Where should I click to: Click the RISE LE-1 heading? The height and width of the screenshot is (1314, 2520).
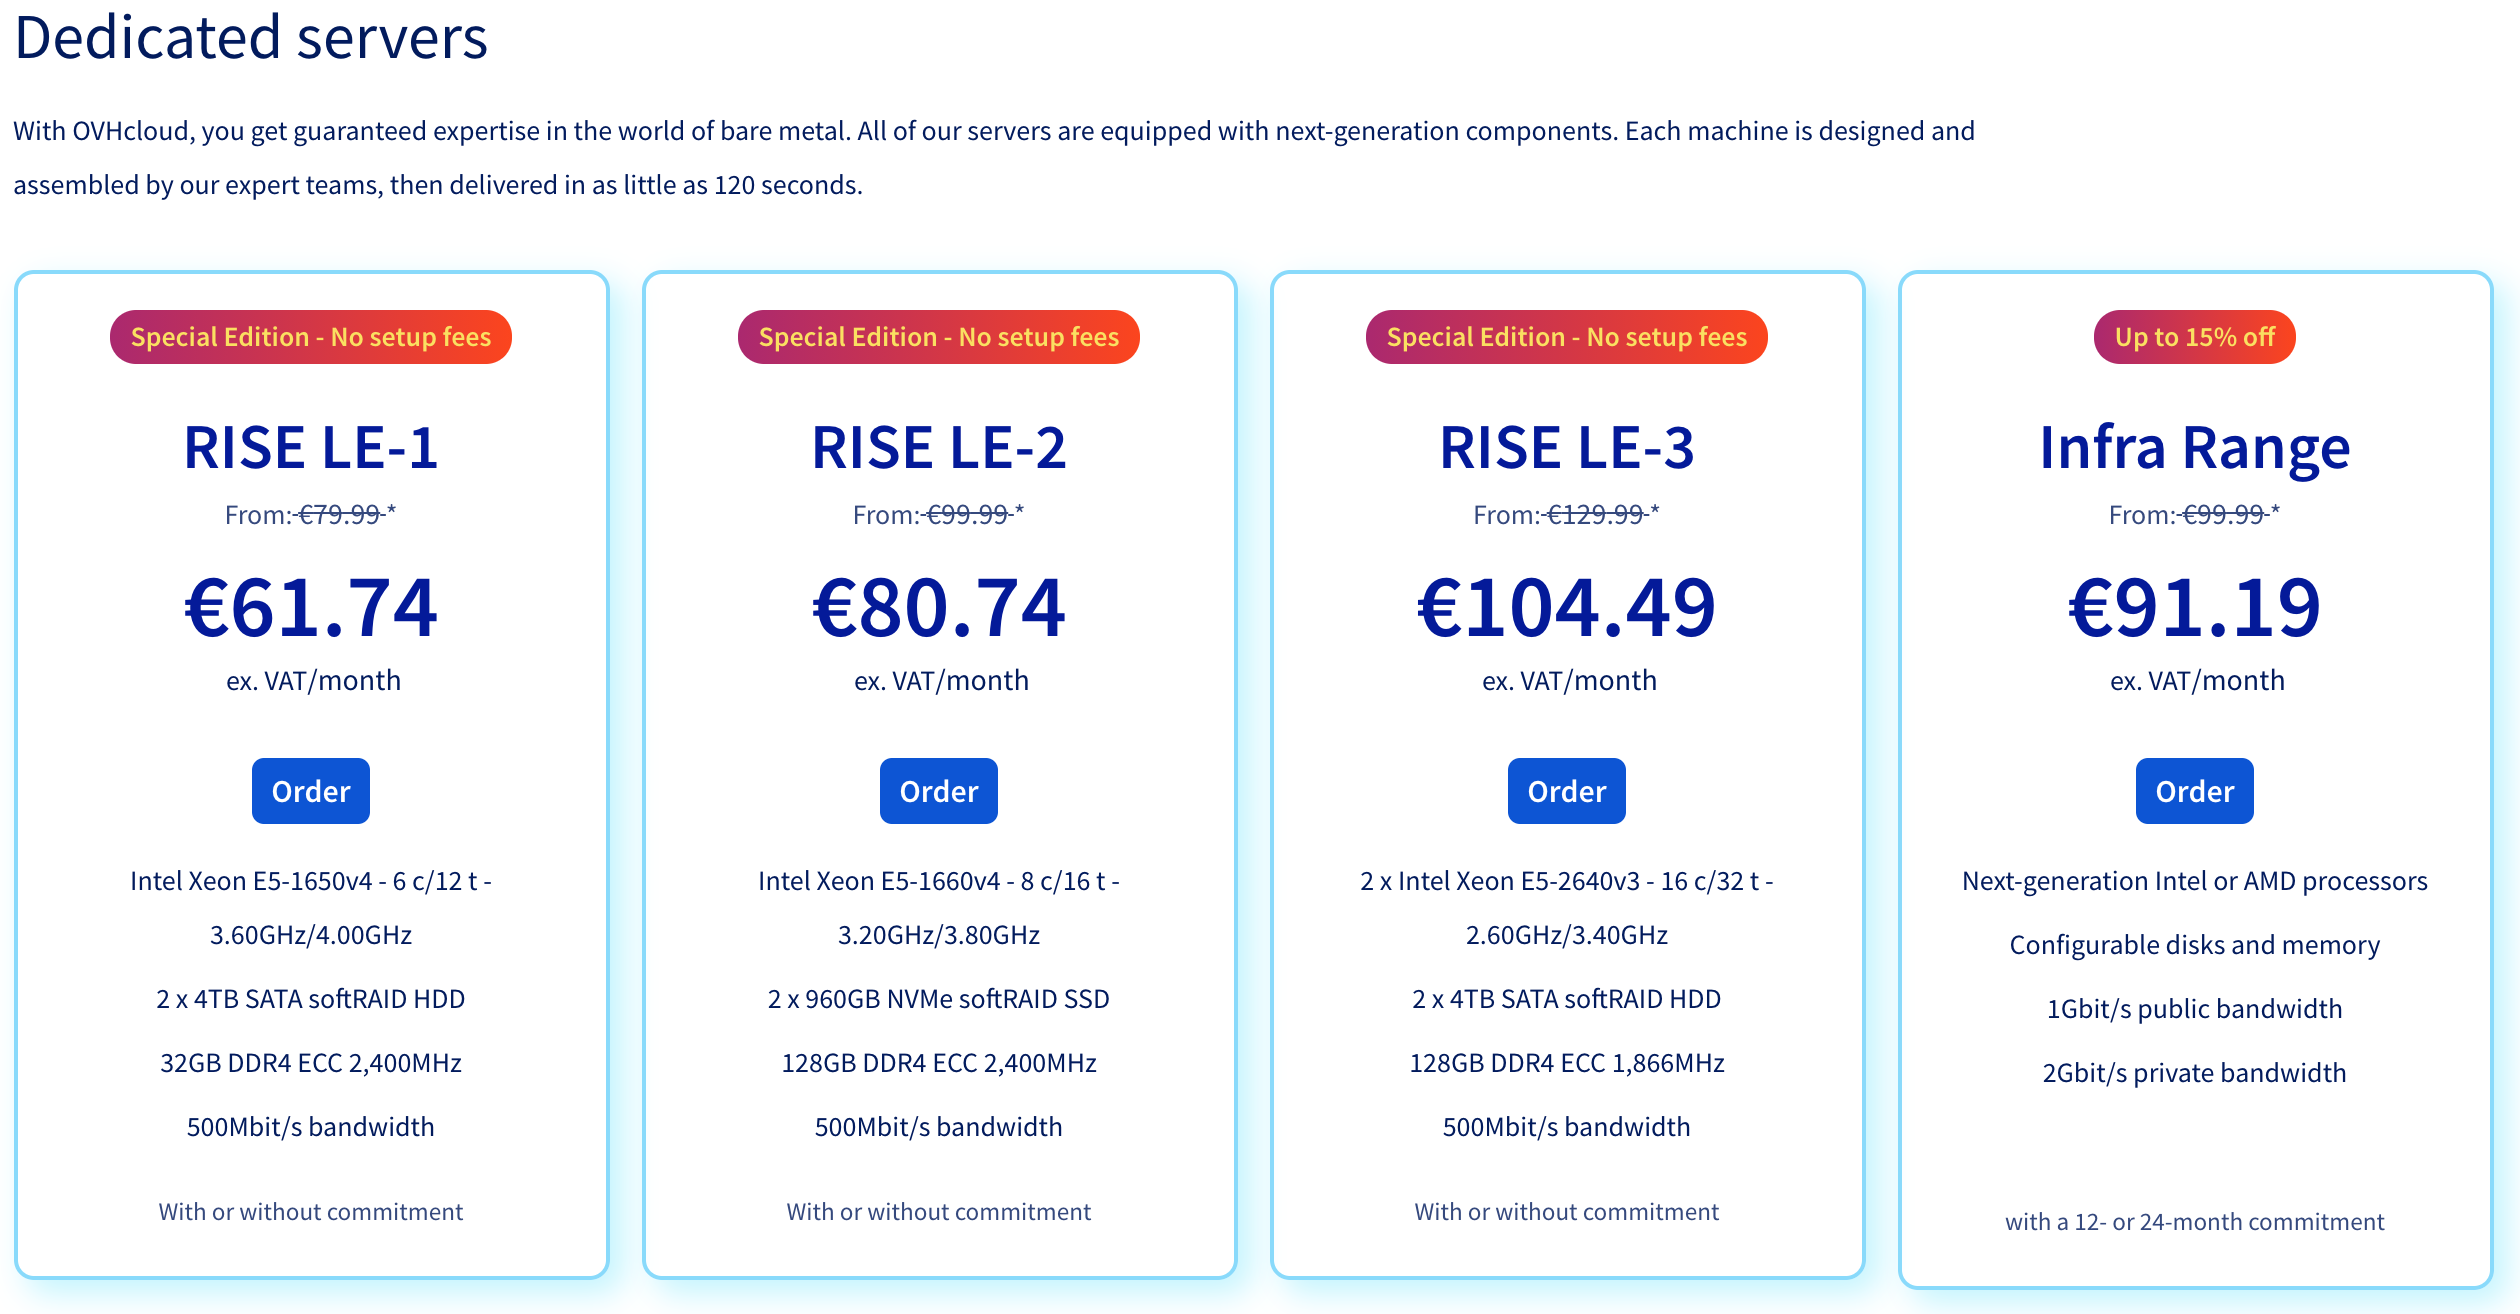tap(311, 447)
